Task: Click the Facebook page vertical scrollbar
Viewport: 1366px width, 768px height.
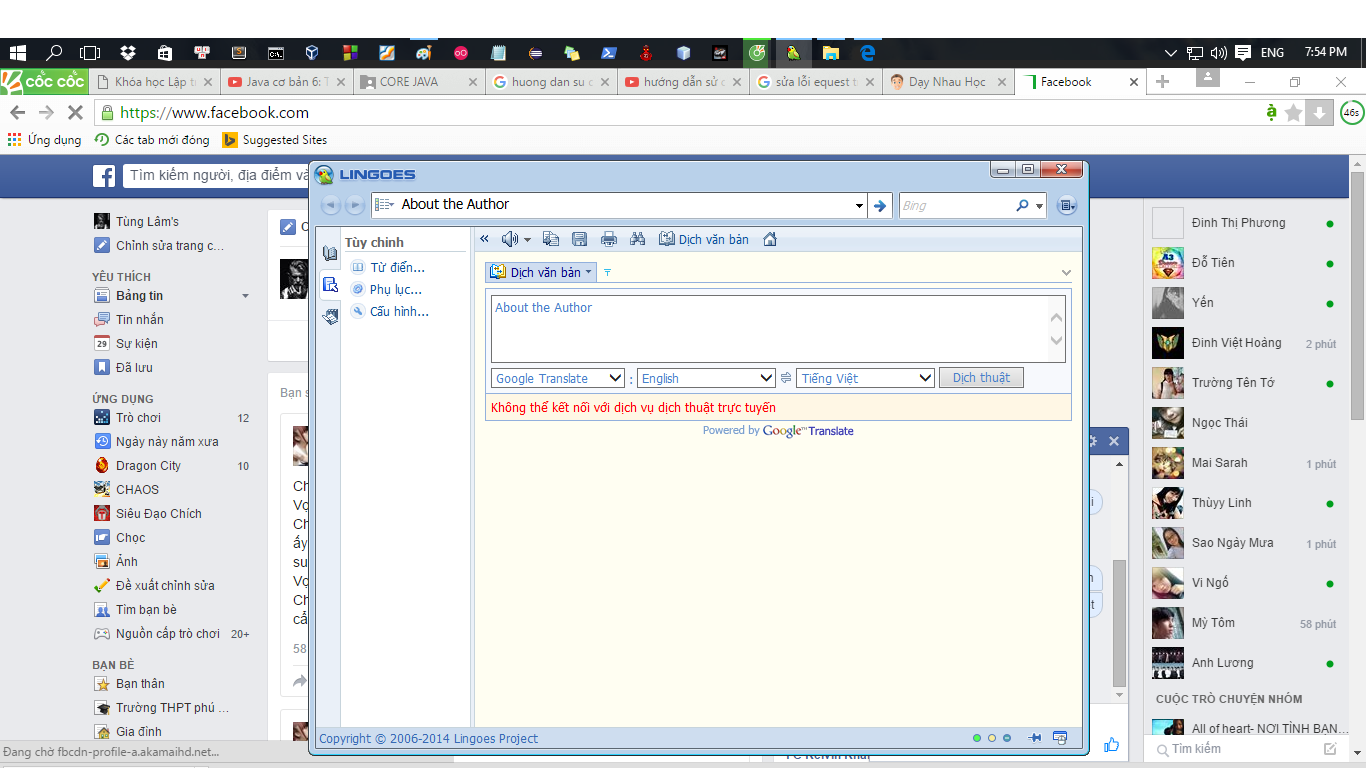Action: tap(1357, 293)
